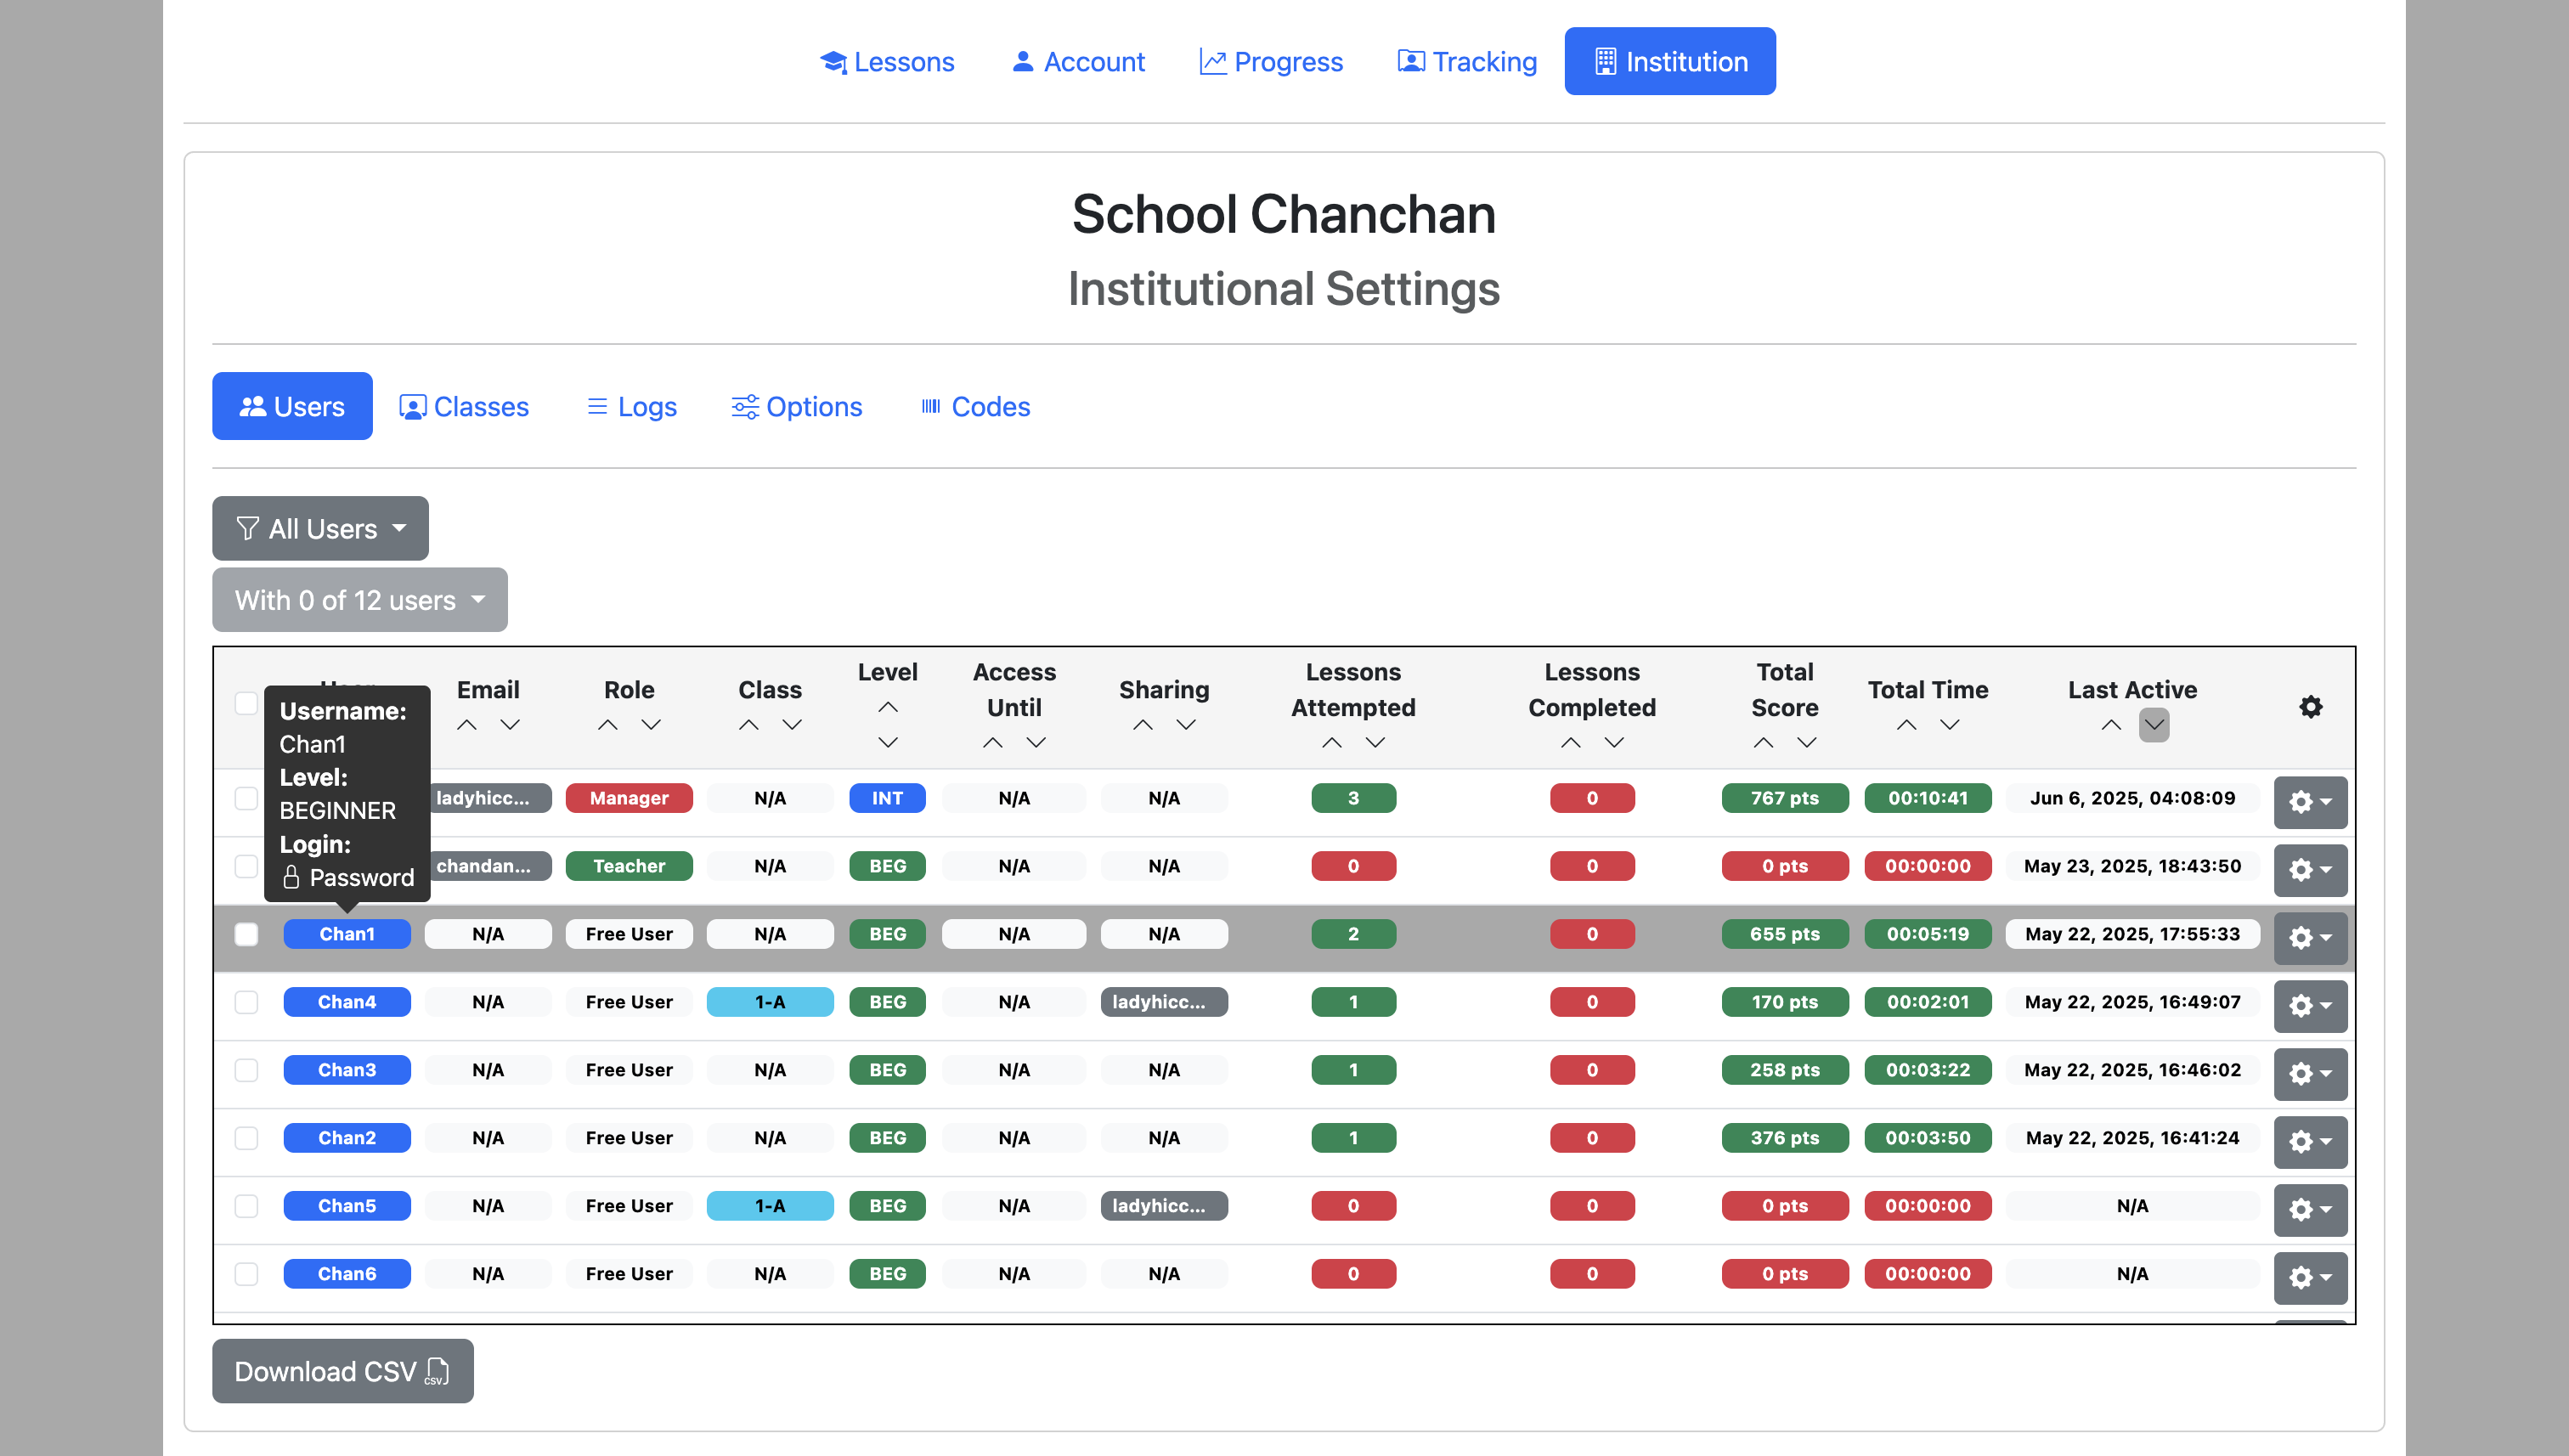Select the Chan5 row checkbox

pos(246,1206)
